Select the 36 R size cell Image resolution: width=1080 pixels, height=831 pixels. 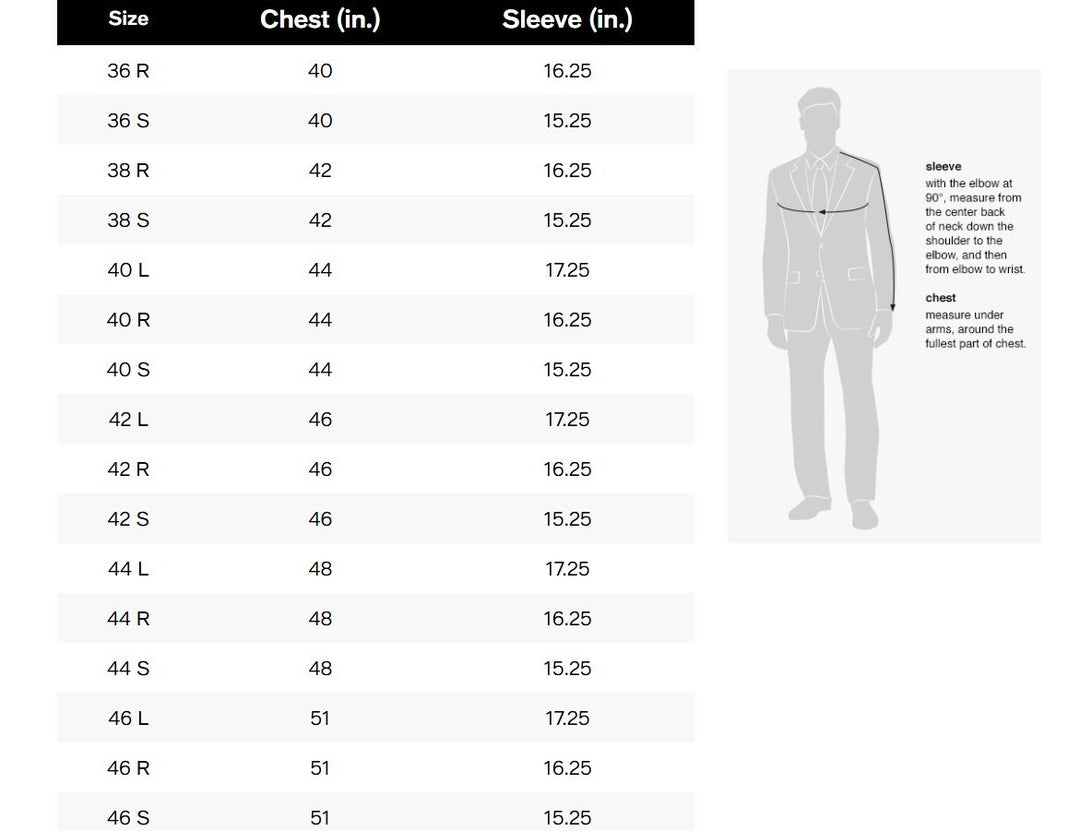click(x=128, y=71)
